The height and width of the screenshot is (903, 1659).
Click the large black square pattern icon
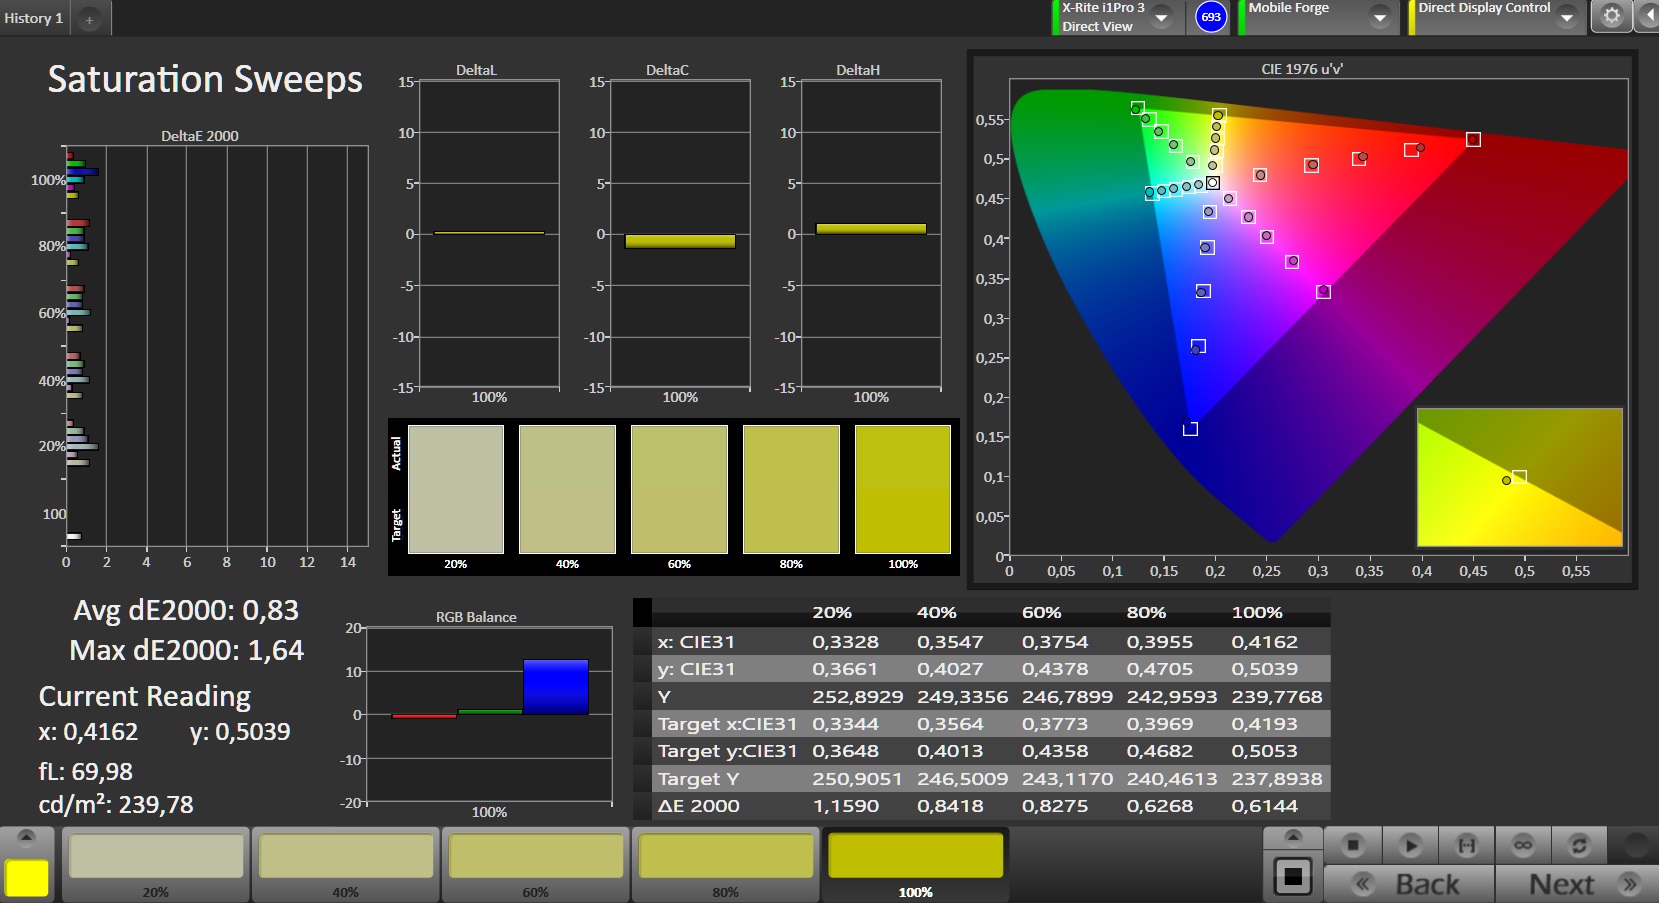point(1292,877)
